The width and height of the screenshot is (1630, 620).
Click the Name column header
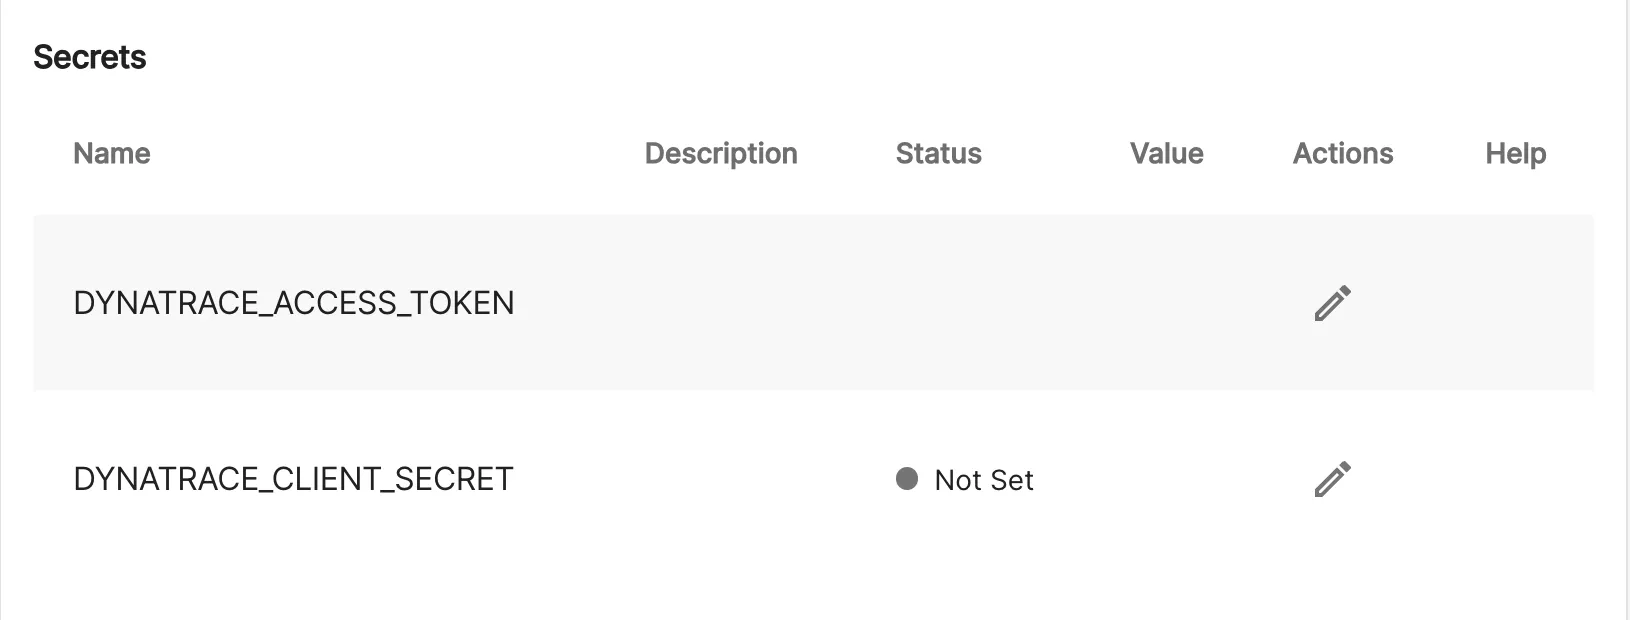[x=111, y=153]
